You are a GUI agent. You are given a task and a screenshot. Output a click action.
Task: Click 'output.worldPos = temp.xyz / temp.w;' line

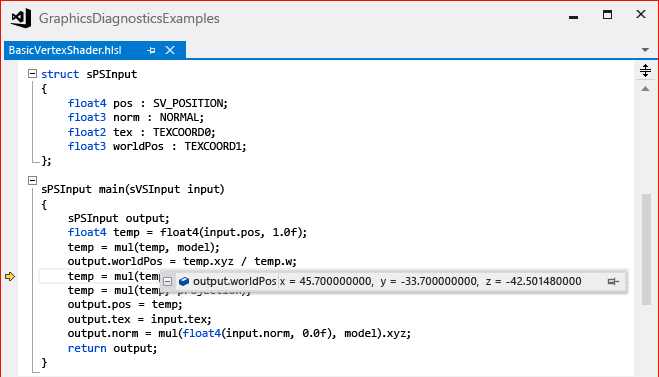pos(182,261)
